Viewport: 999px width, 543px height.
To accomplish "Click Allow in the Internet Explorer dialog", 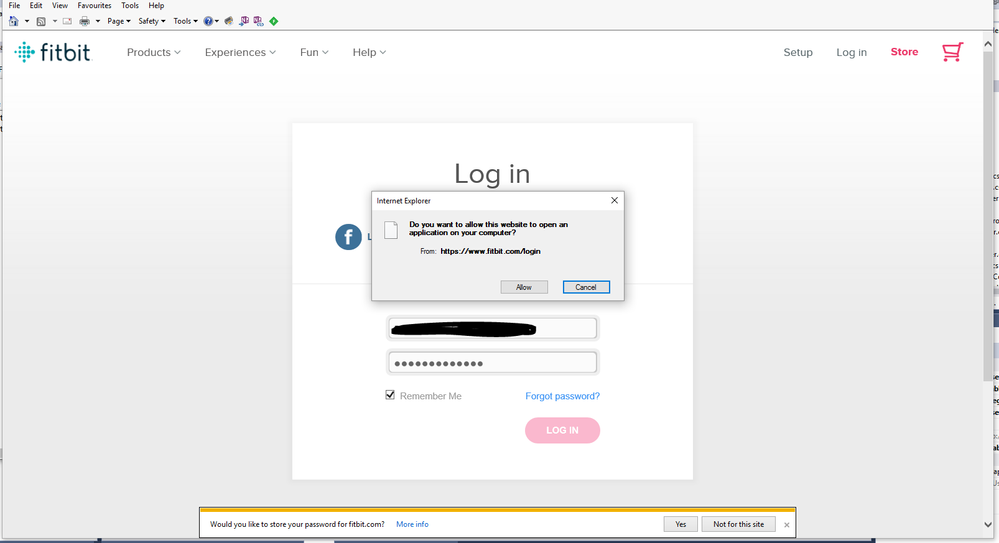I will 524,287.
